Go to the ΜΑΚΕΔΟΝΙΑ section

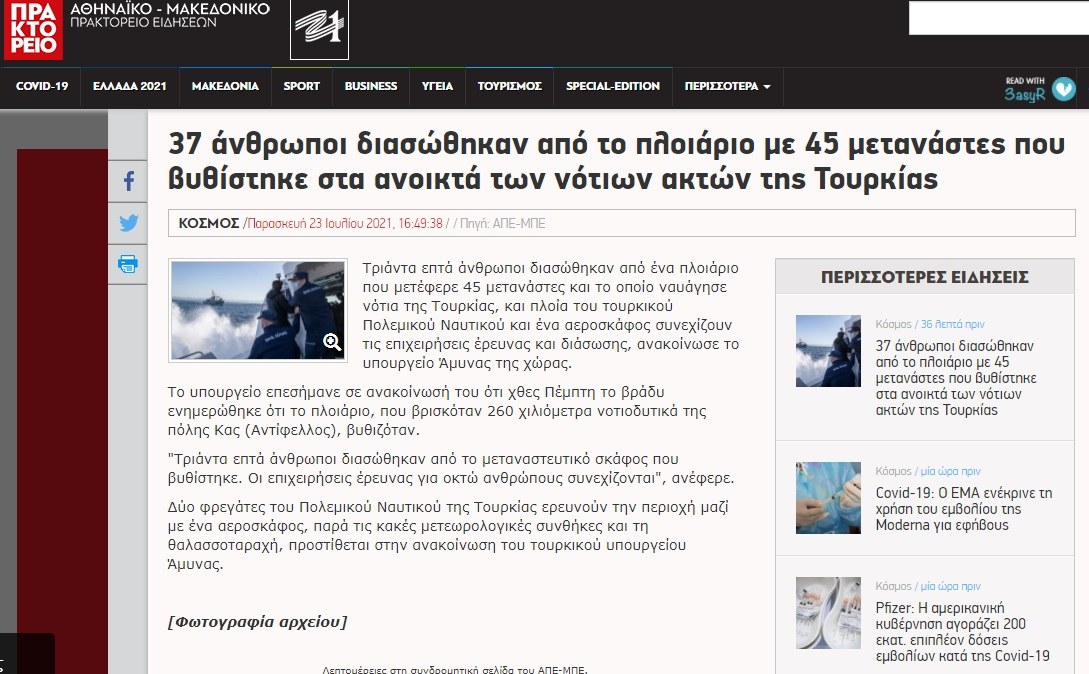click(x=225, y=87)
